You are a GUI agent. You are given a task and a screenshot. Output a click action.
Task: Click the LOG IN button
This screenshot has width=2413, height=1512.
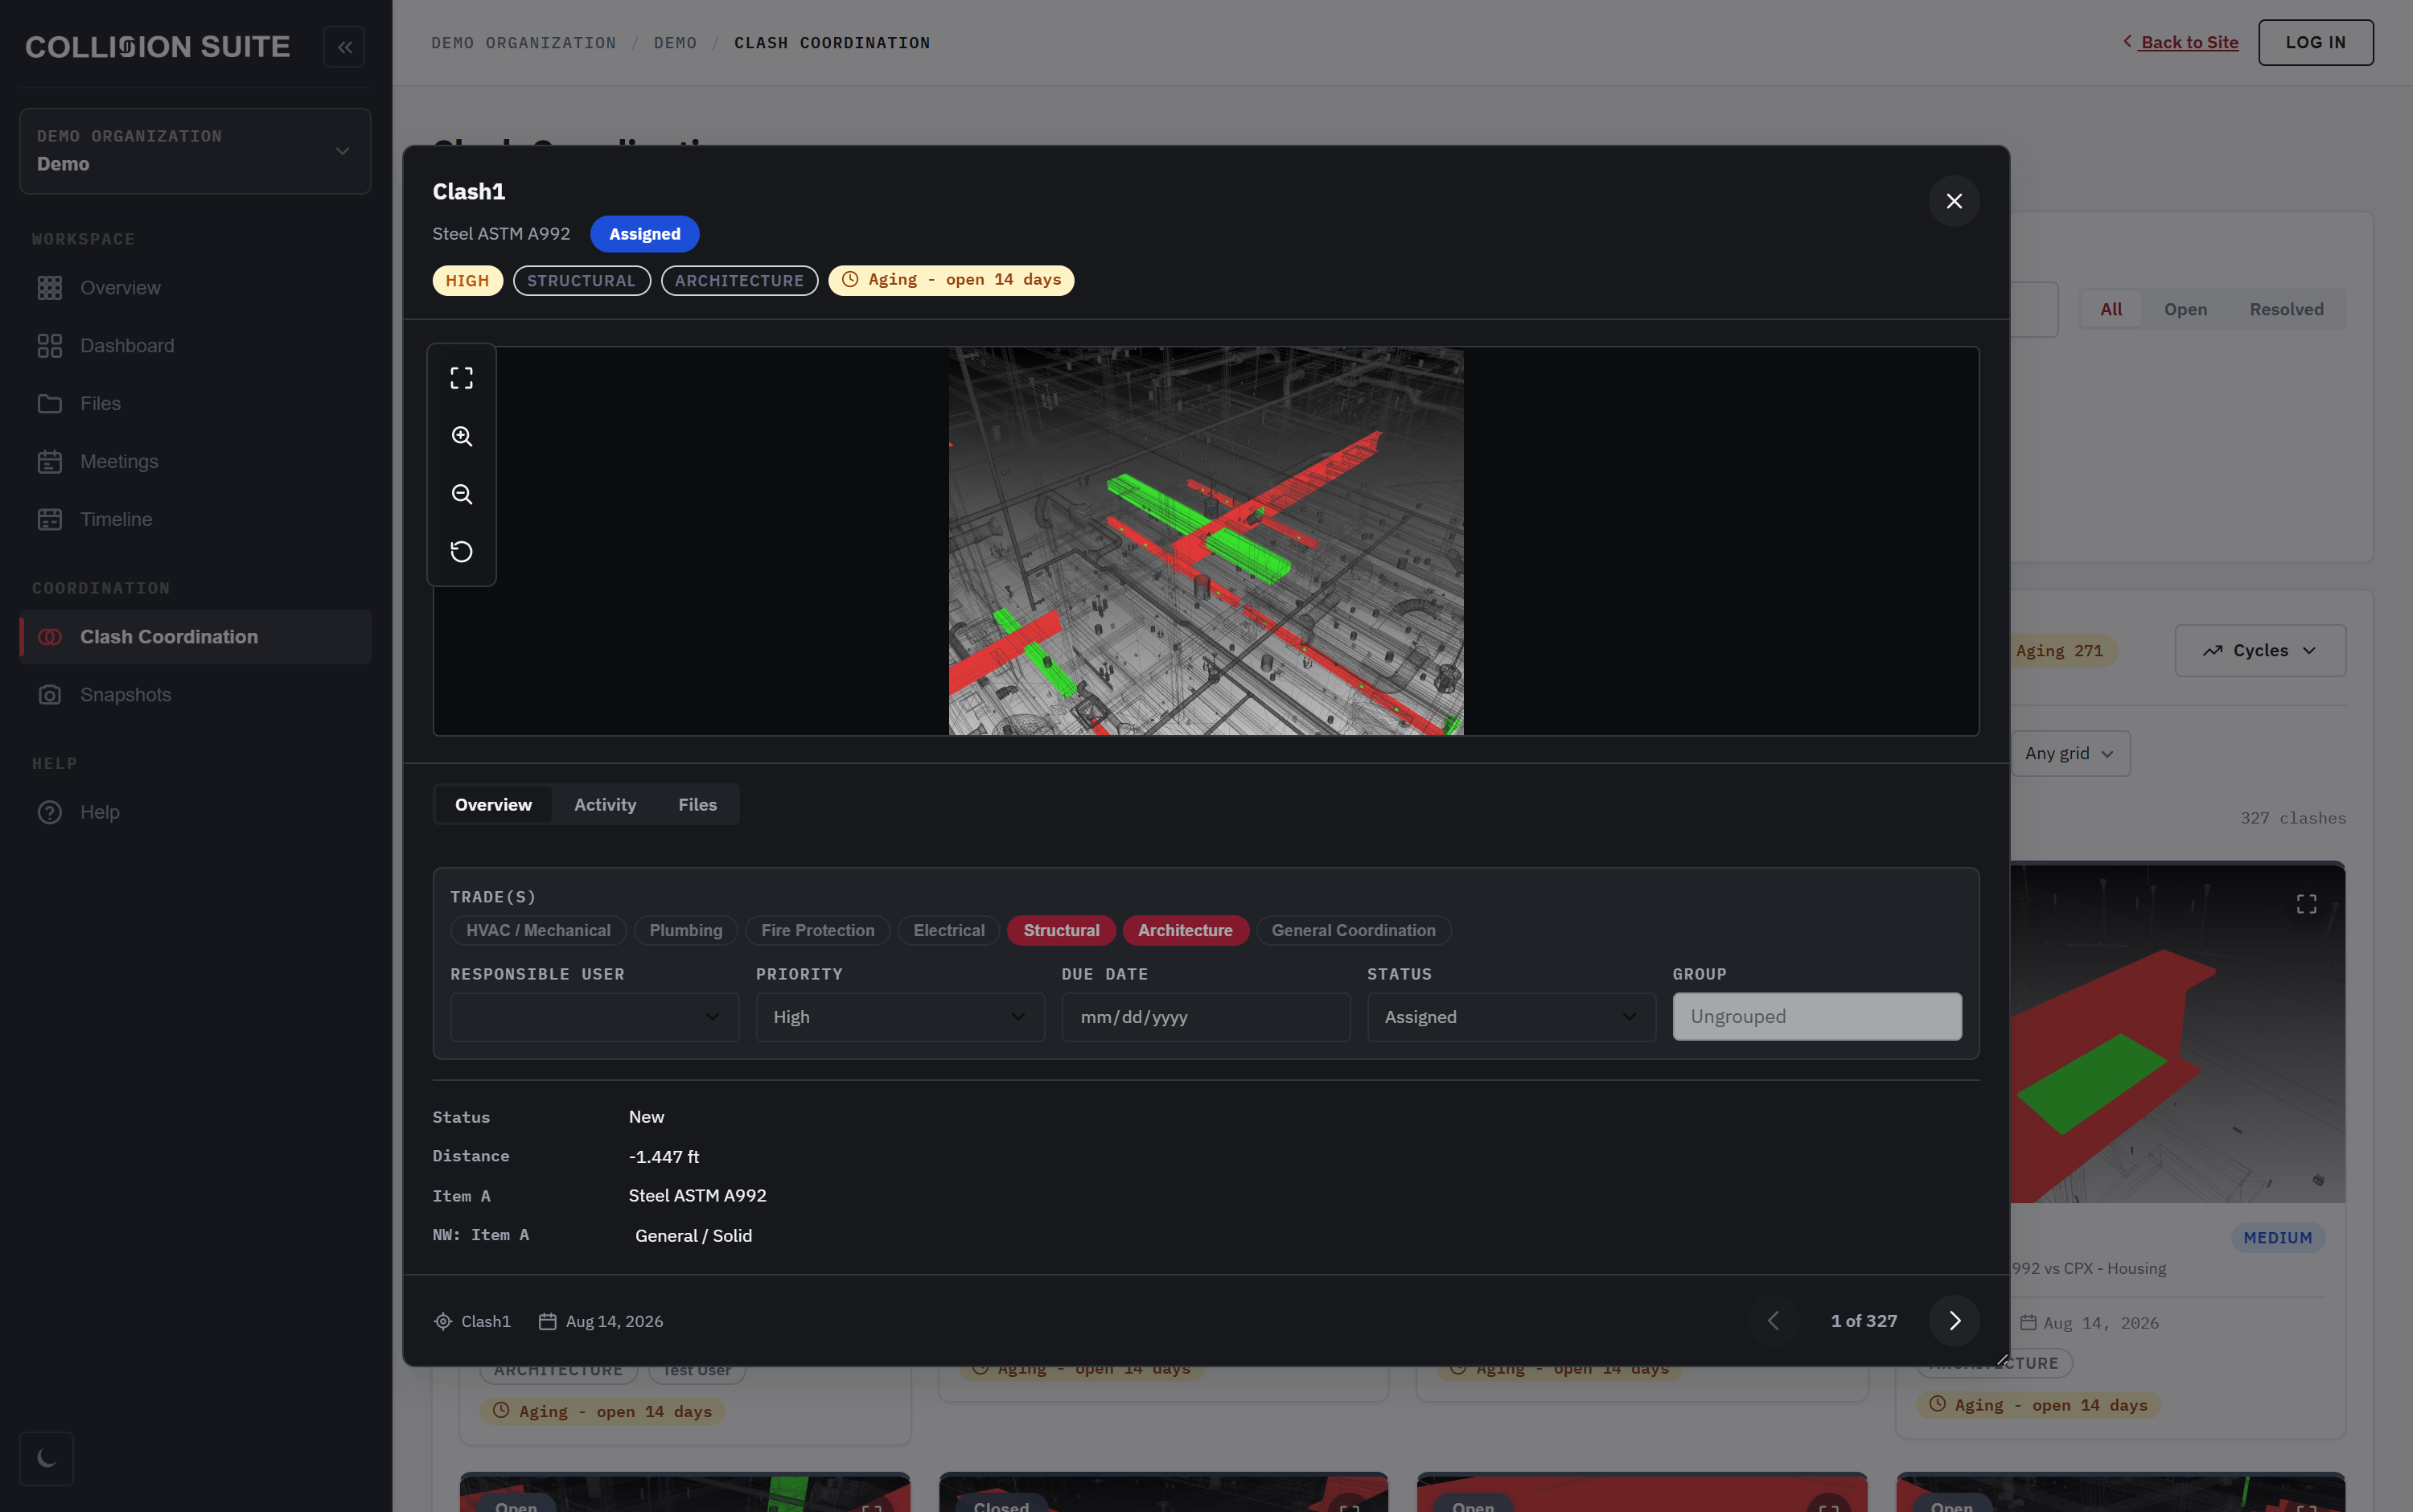tap(2315, 43)
